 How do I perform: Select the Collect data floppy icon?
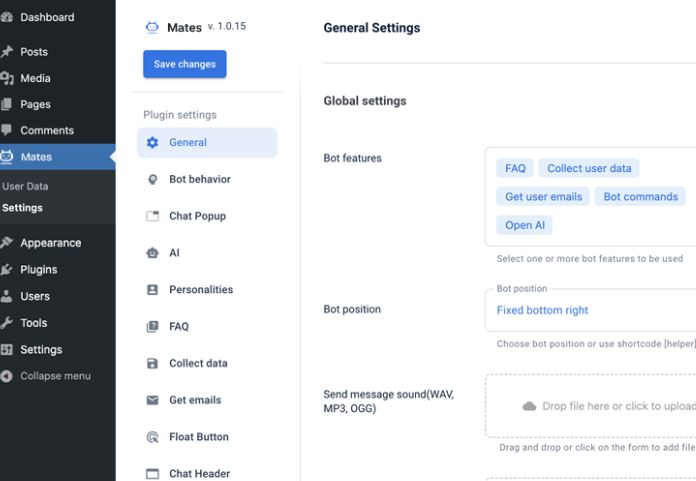coord(152,363)
